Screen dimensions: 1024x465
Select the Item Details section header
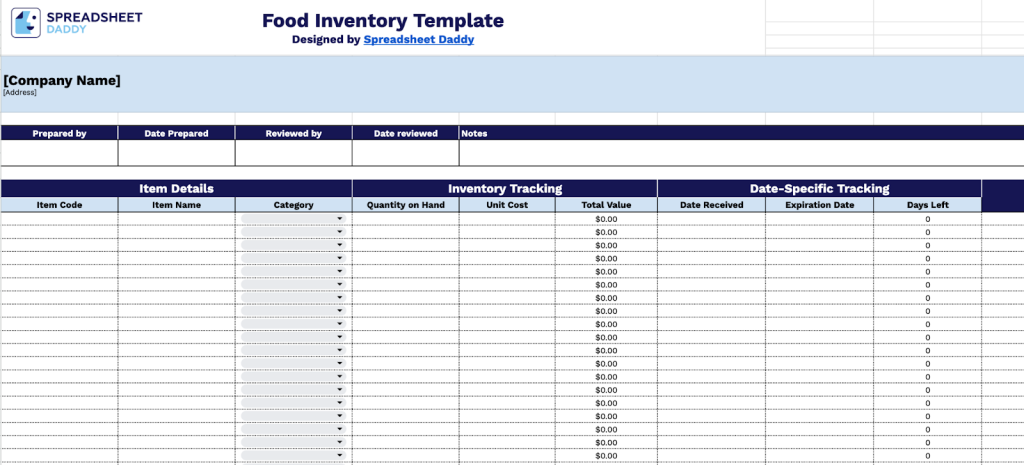point(176,188)
